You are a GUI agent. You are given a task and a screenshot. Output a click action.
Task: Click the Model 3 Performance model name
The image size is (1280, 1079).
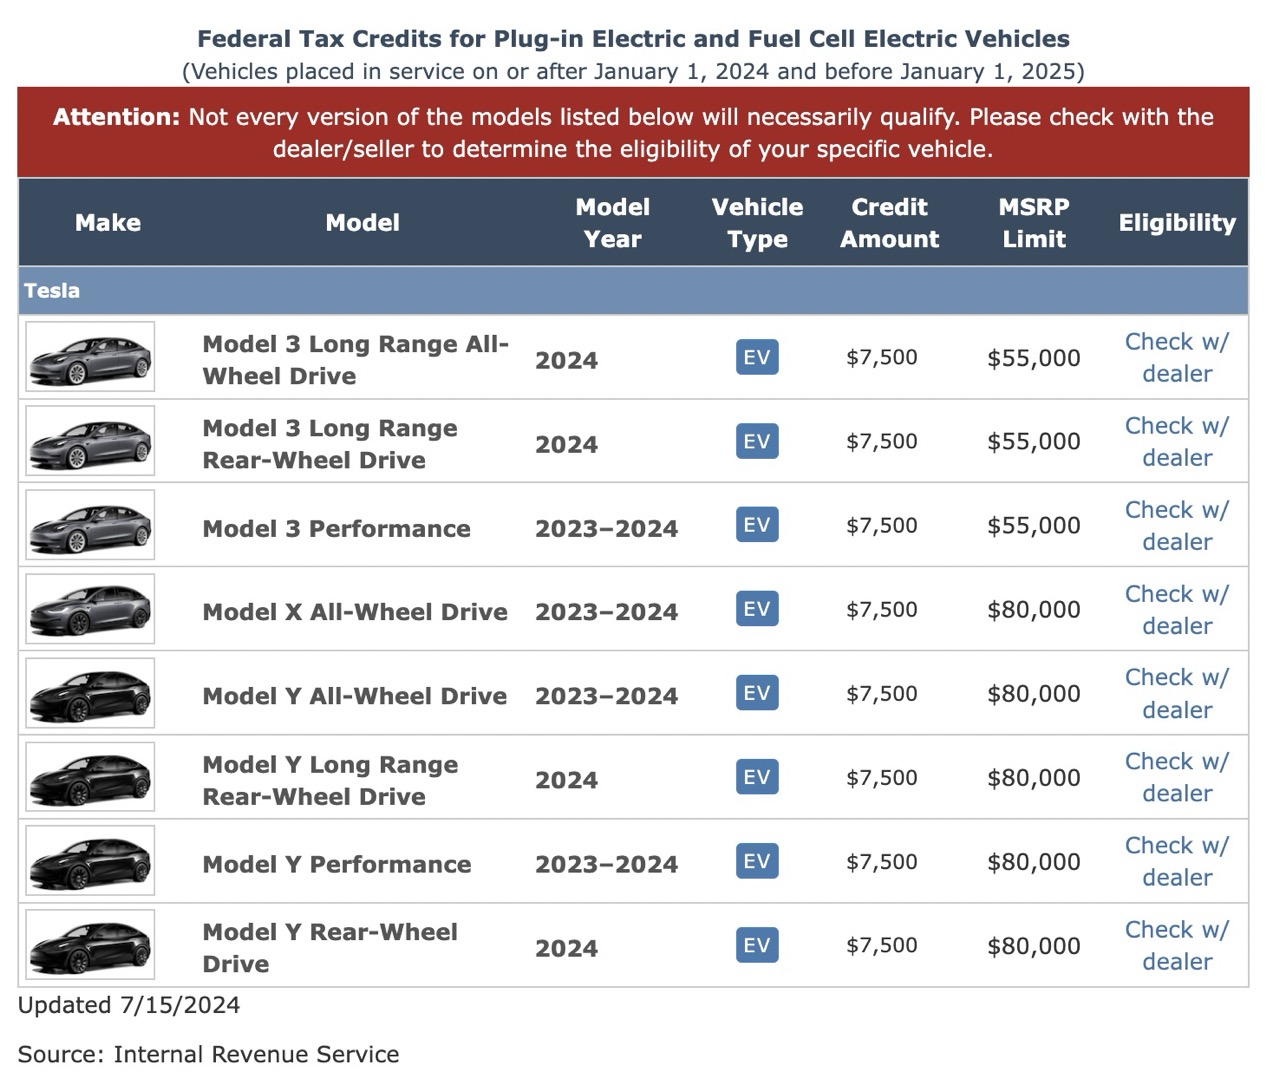pos(336,528)
